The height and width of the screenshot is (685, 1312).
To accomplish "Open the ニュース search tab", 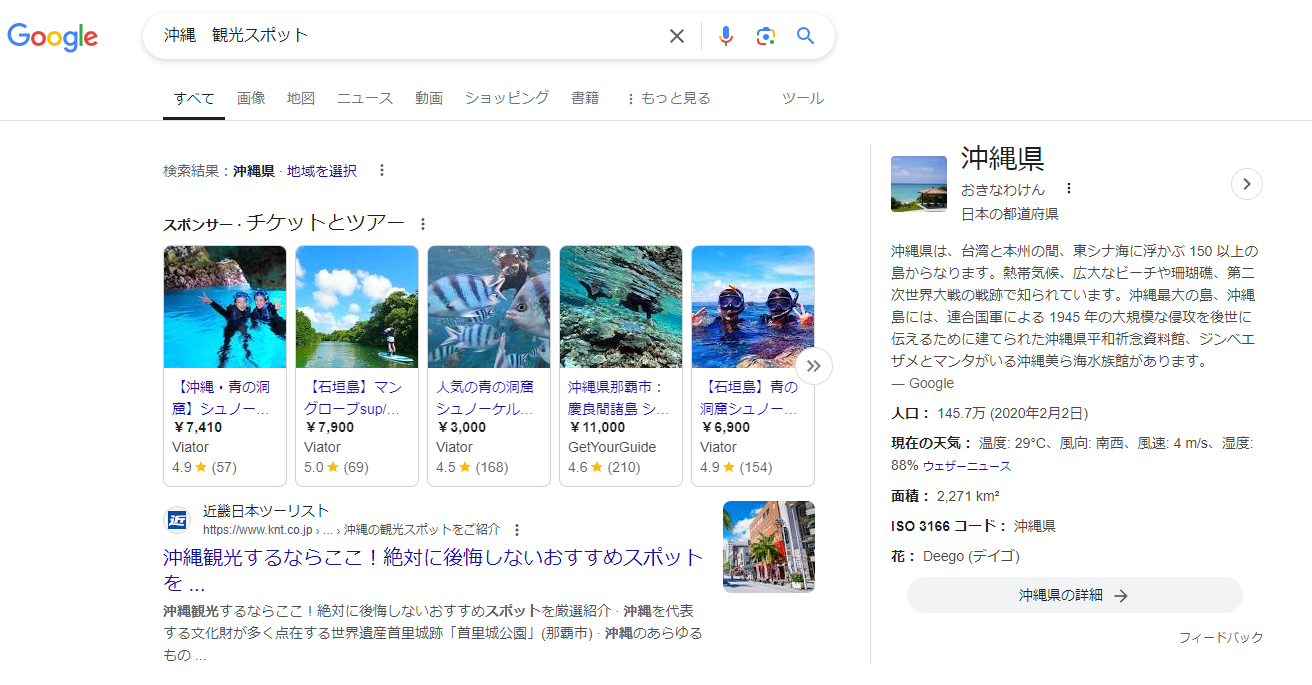I will [x=364, y=97].
